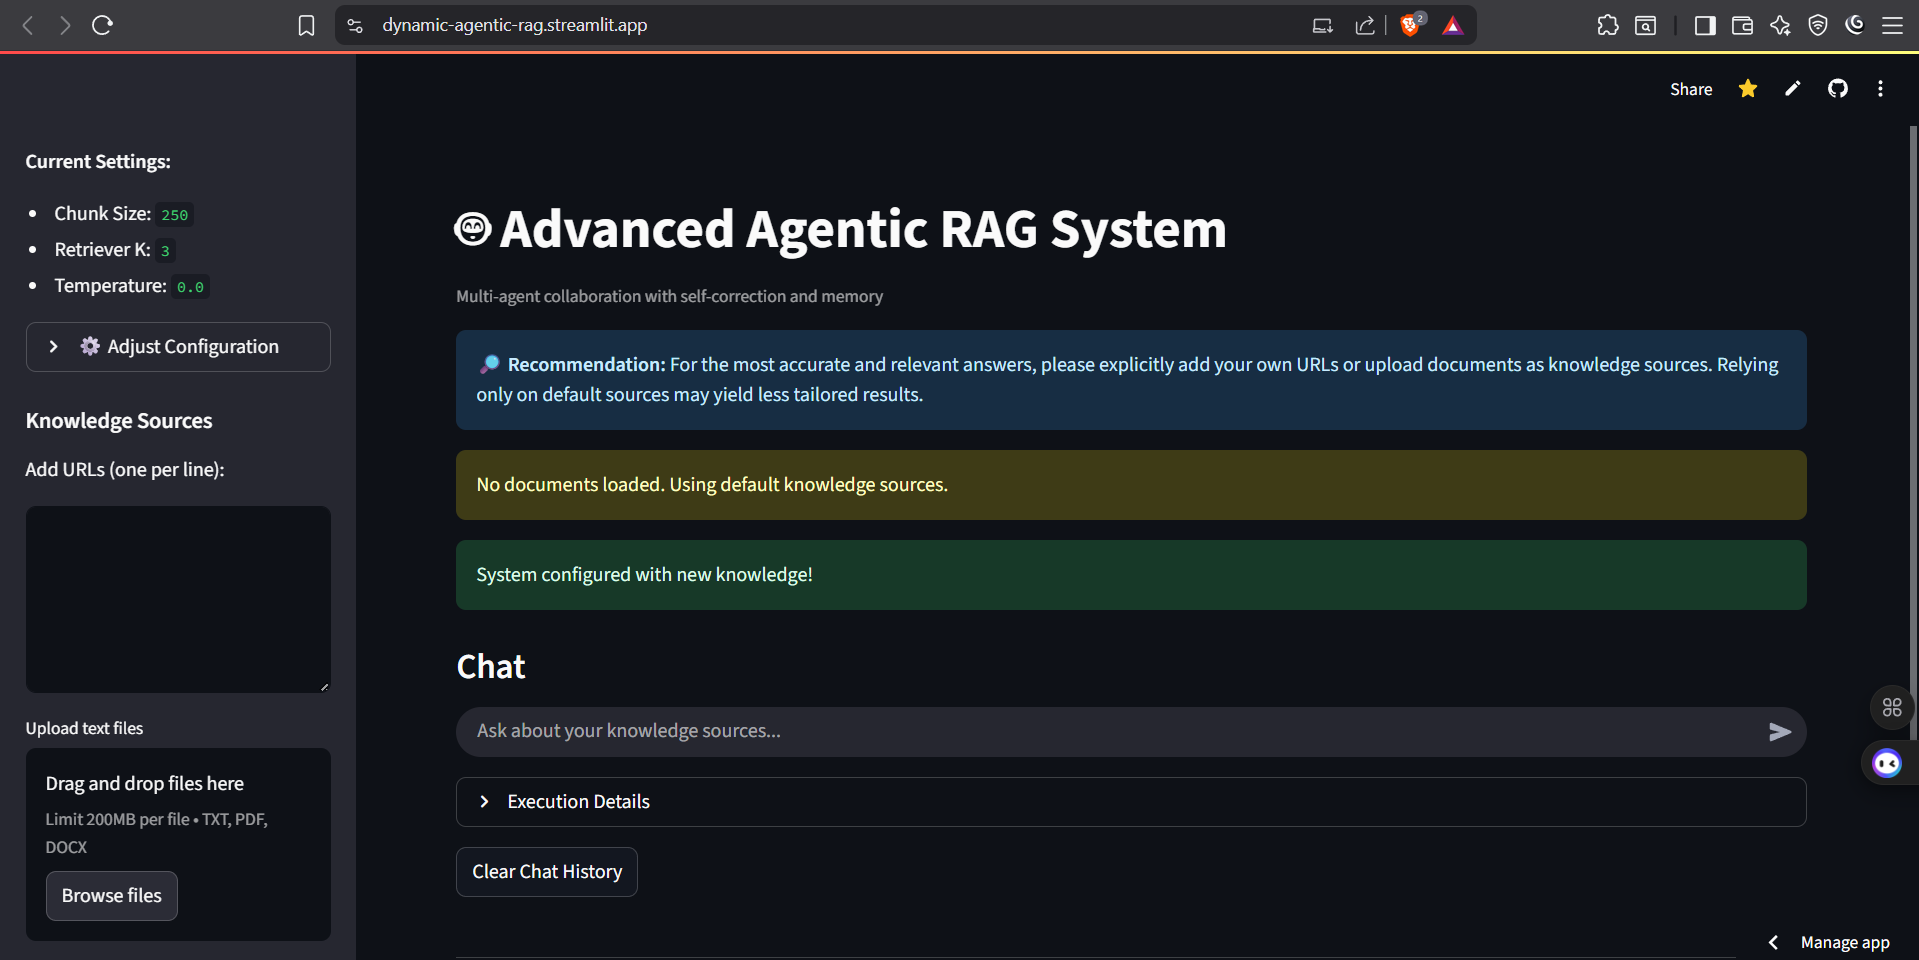The width and height of the screenshot is (1919, 960).
Task: Click Clear Chat History button
Action: pos(547,872)
